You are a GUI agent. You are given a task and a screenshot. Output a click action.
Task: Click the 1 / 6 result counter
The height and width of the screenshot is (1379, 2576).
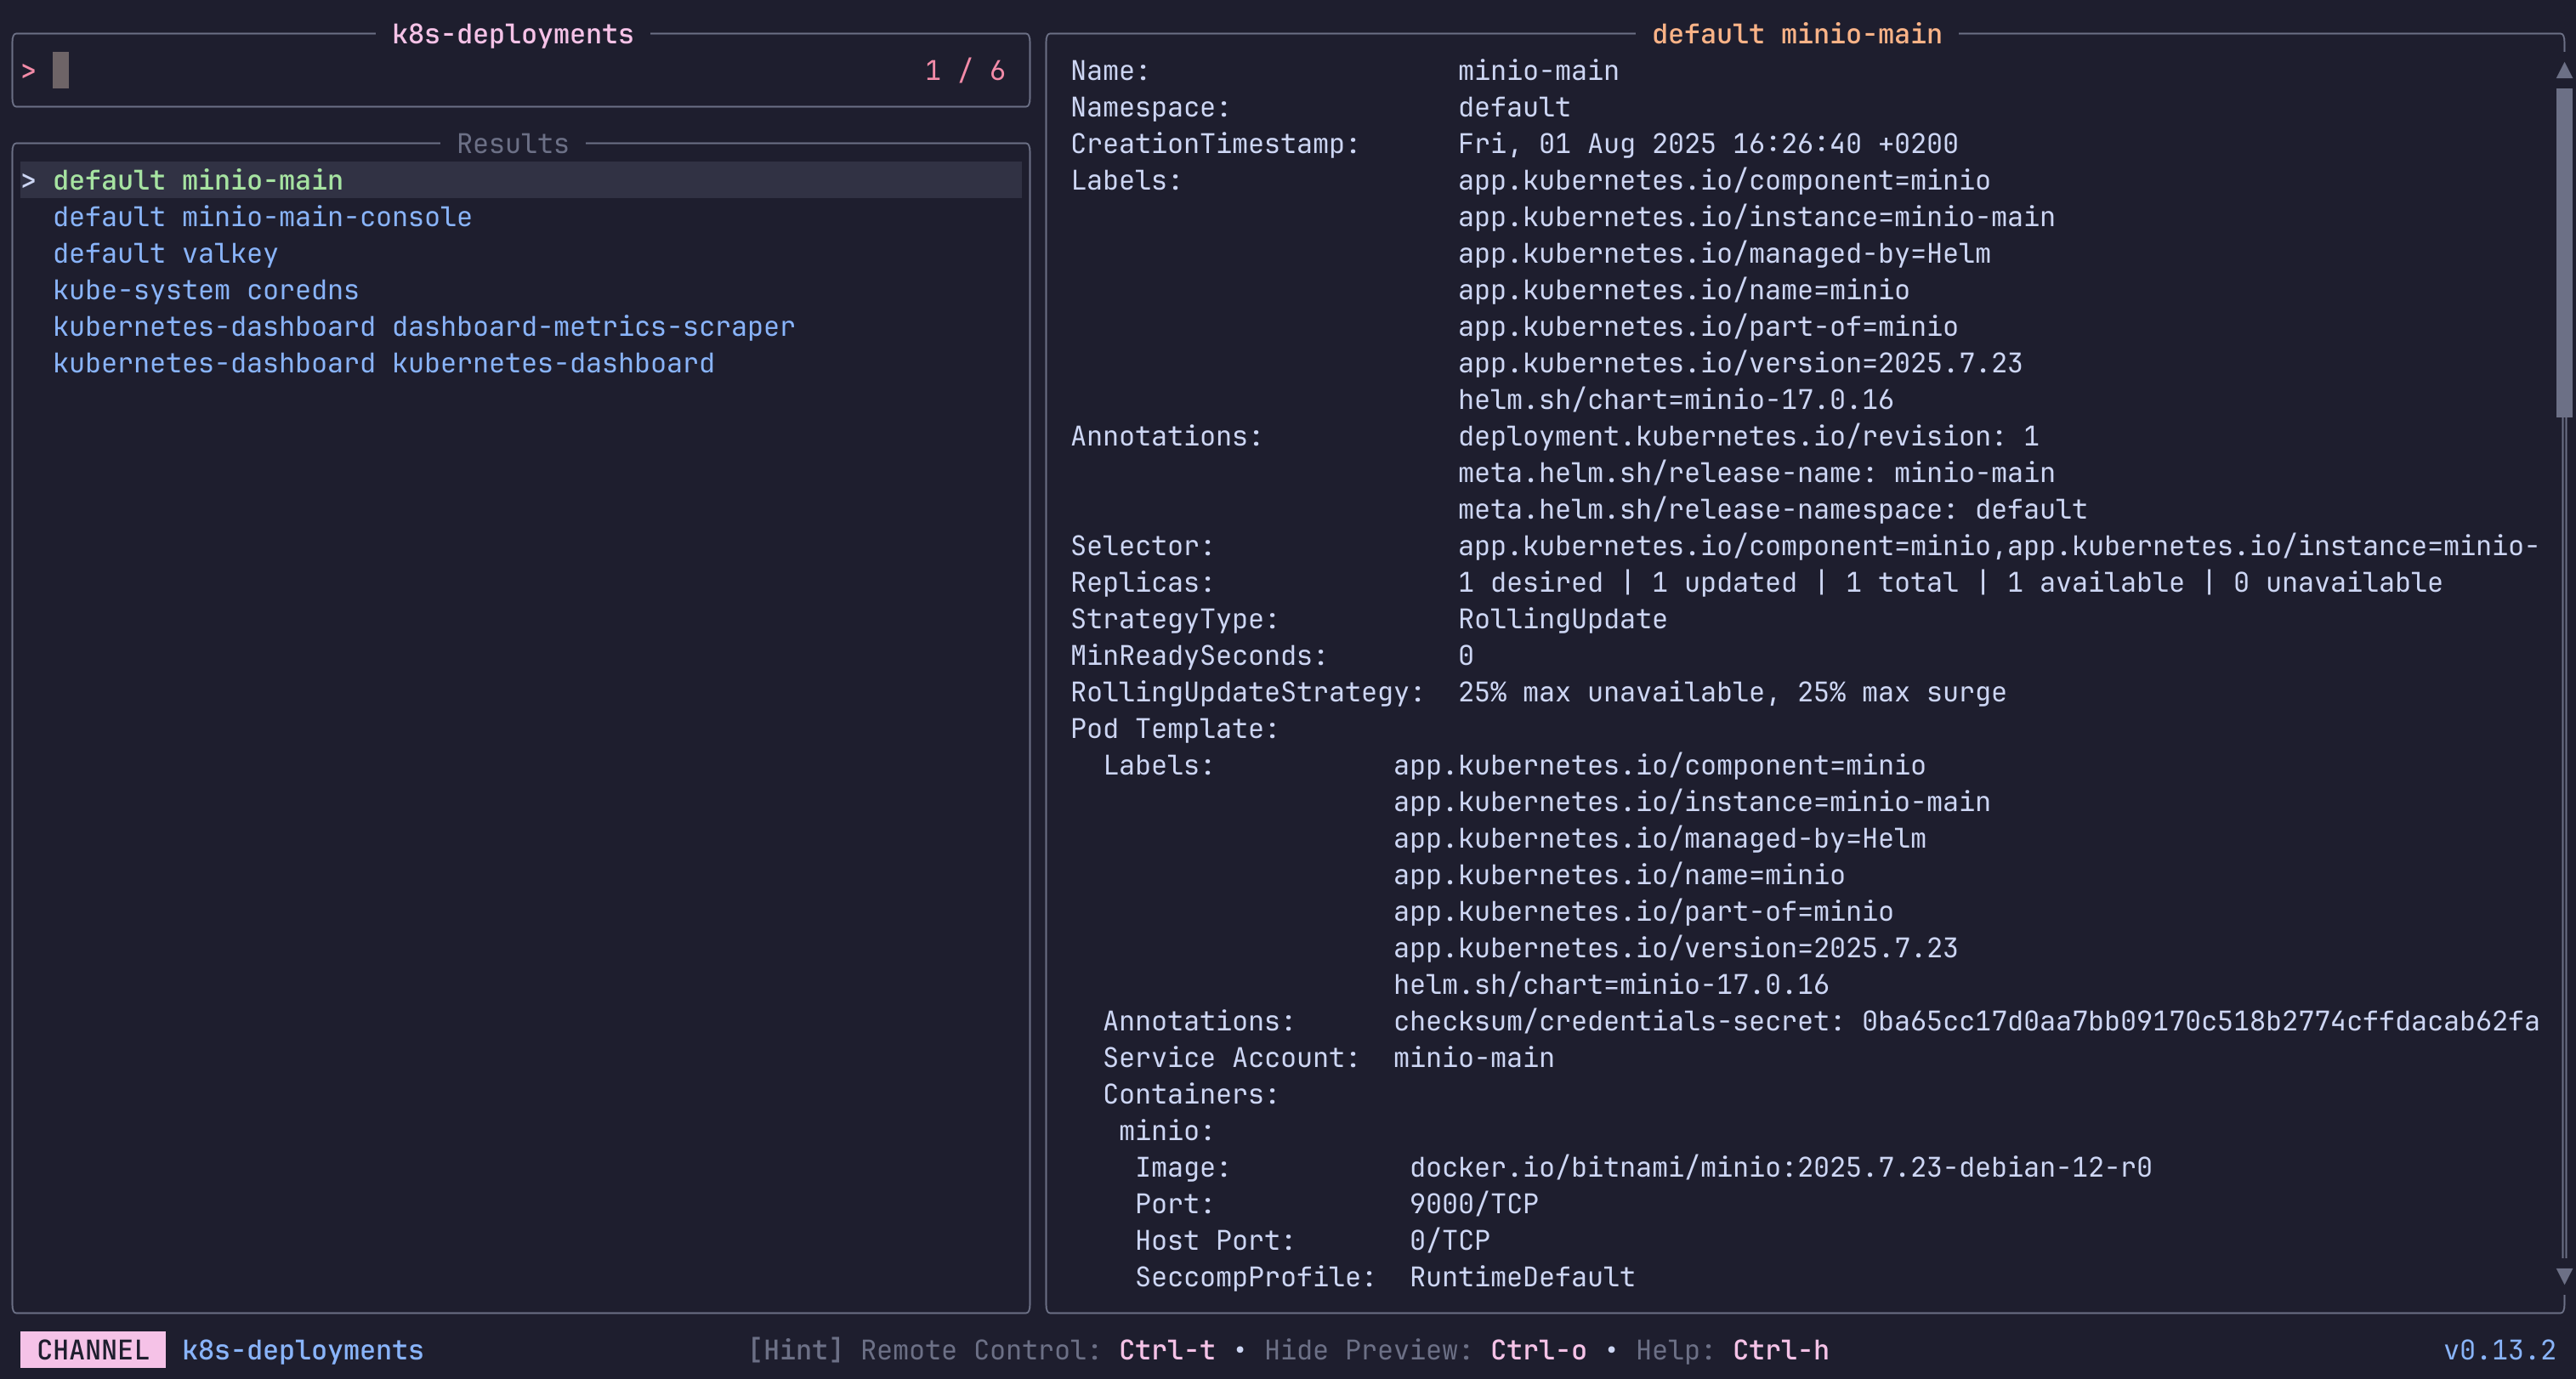coord(965,71)
